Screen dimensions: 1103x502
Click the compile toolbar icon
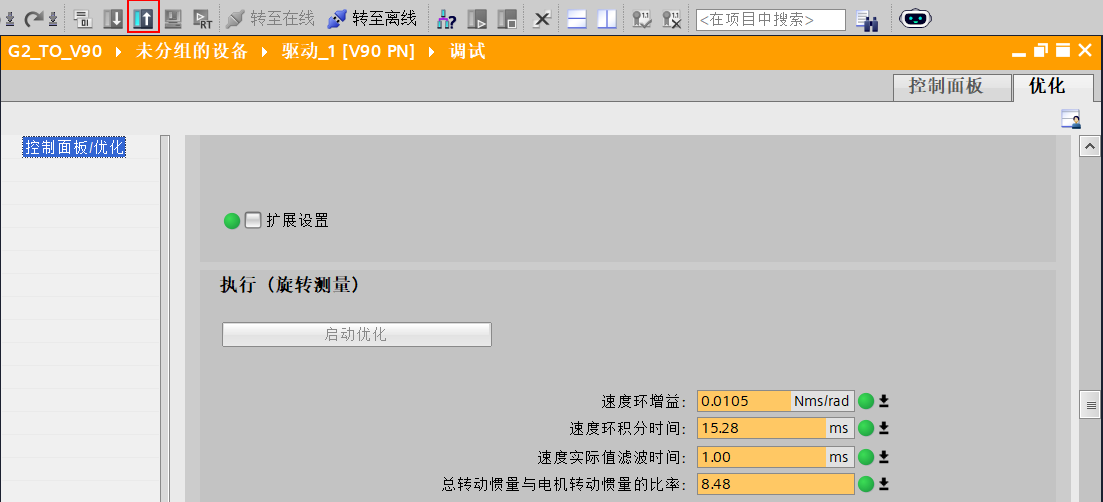(82, 19)
